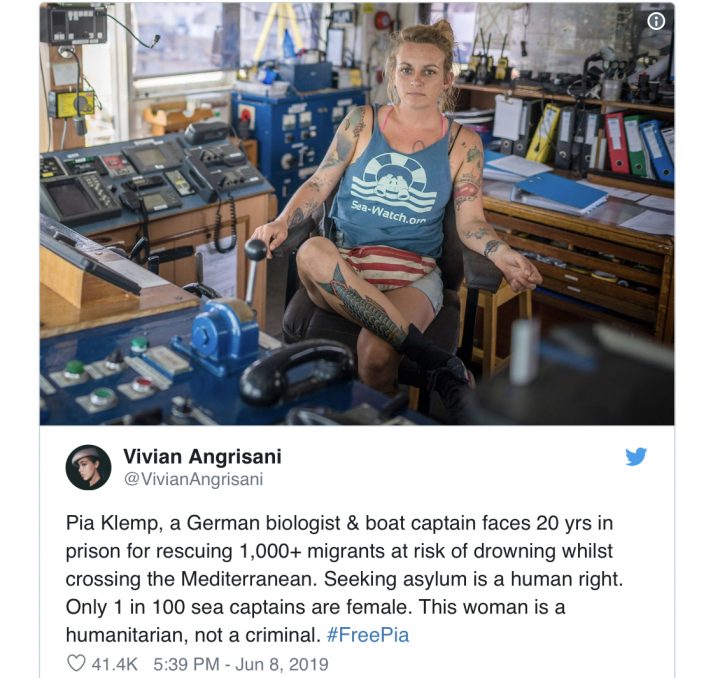
Task: Open Vivian Angrisani's profile avatar
Action: pos(89,467)
